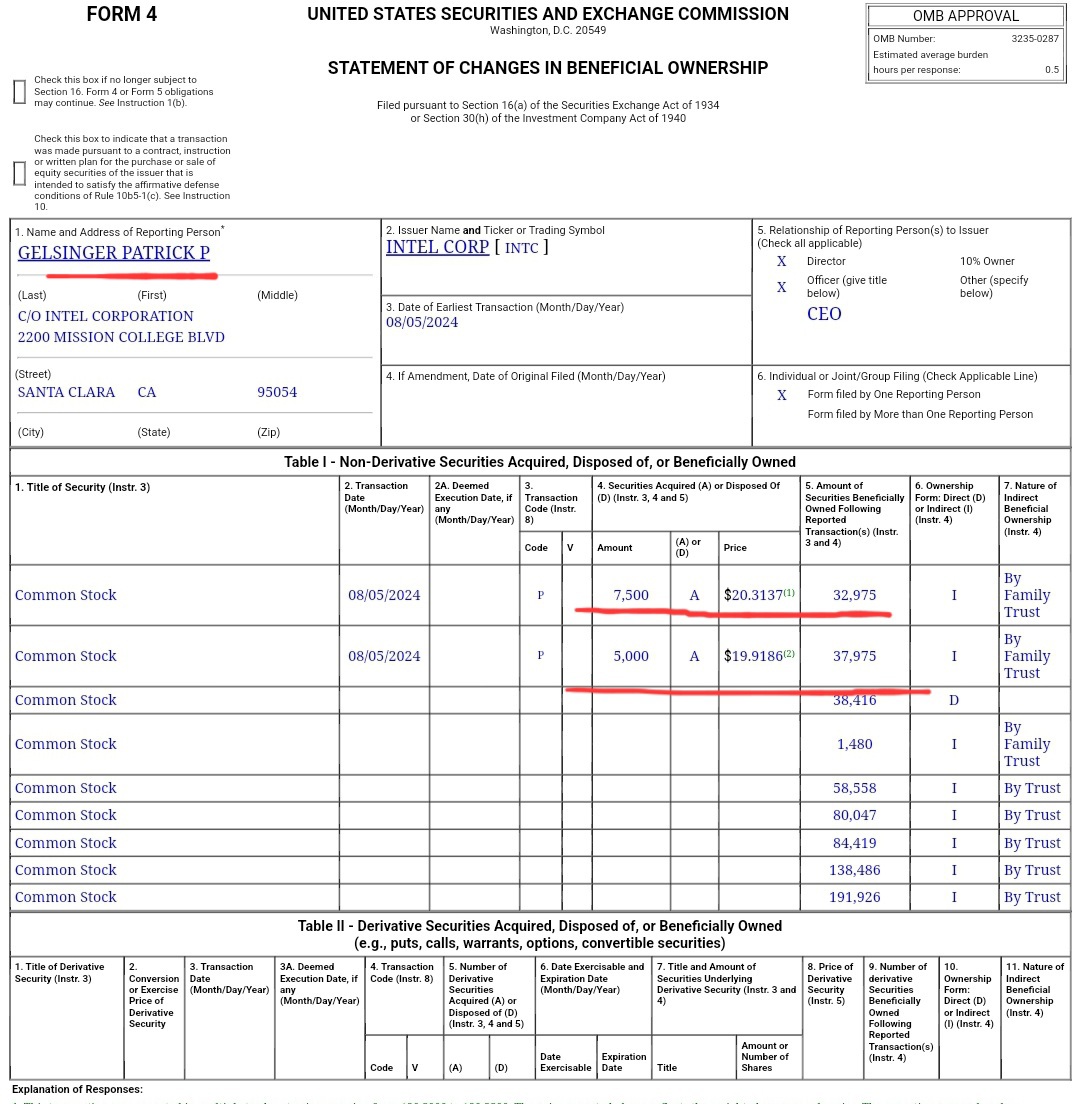The height and width of the screenshot is (1104, 1080).
Task: Click the 38,416 direct ownership amount
Action: 855,700
